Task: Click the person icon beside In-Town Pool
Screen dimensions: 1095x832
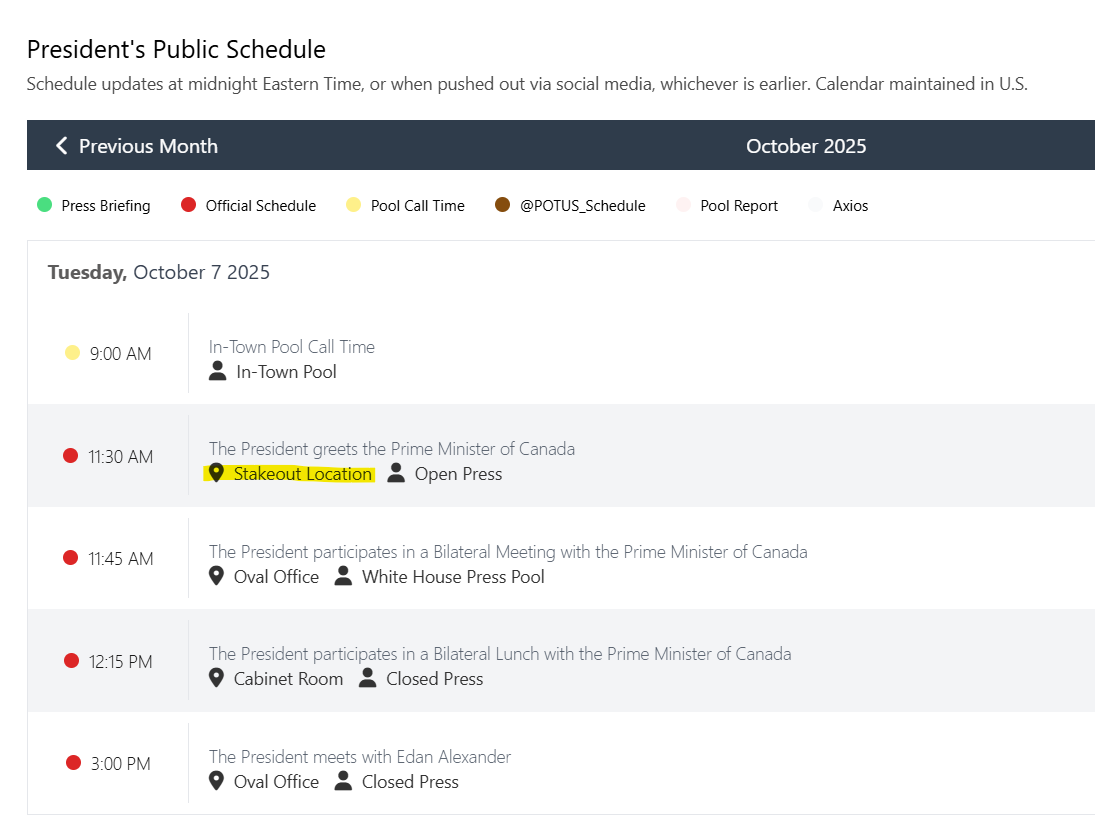Action: click(x=218, y=372)
